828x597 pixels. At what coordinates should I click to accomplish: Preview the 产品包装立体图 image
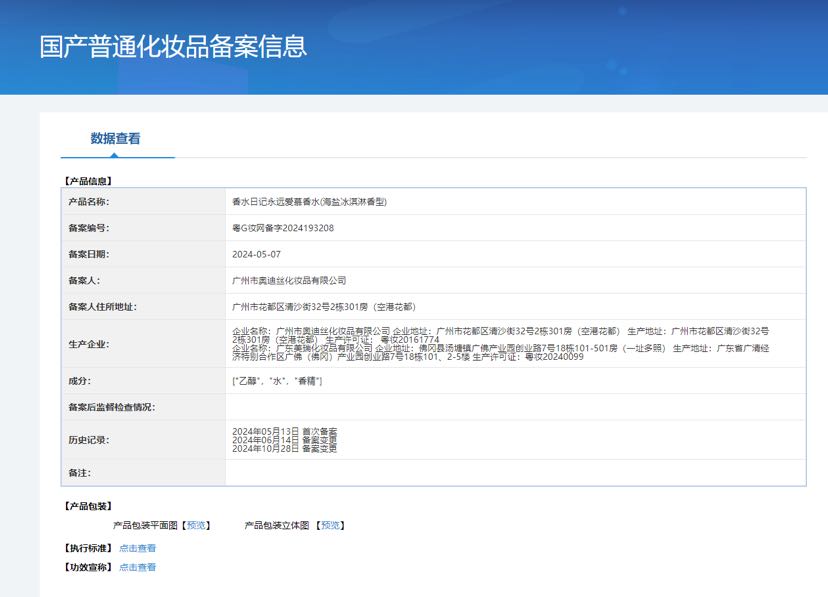click(x=331, y=525)
